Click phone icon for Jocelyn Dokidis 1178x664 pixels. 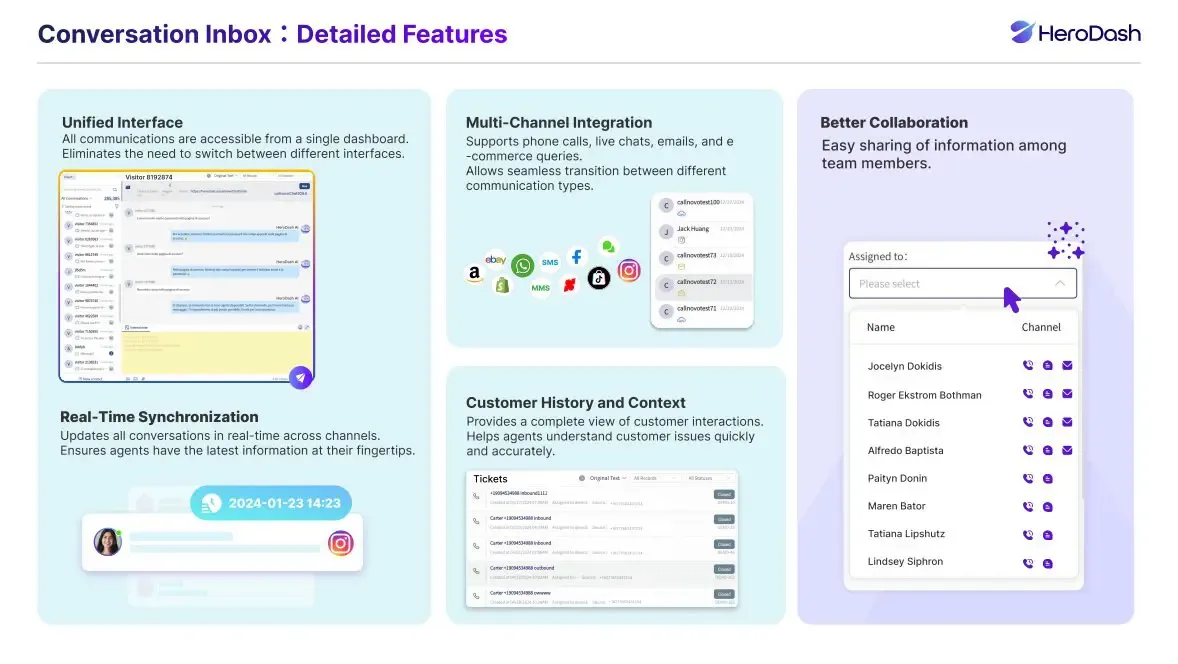point(1028,366)
